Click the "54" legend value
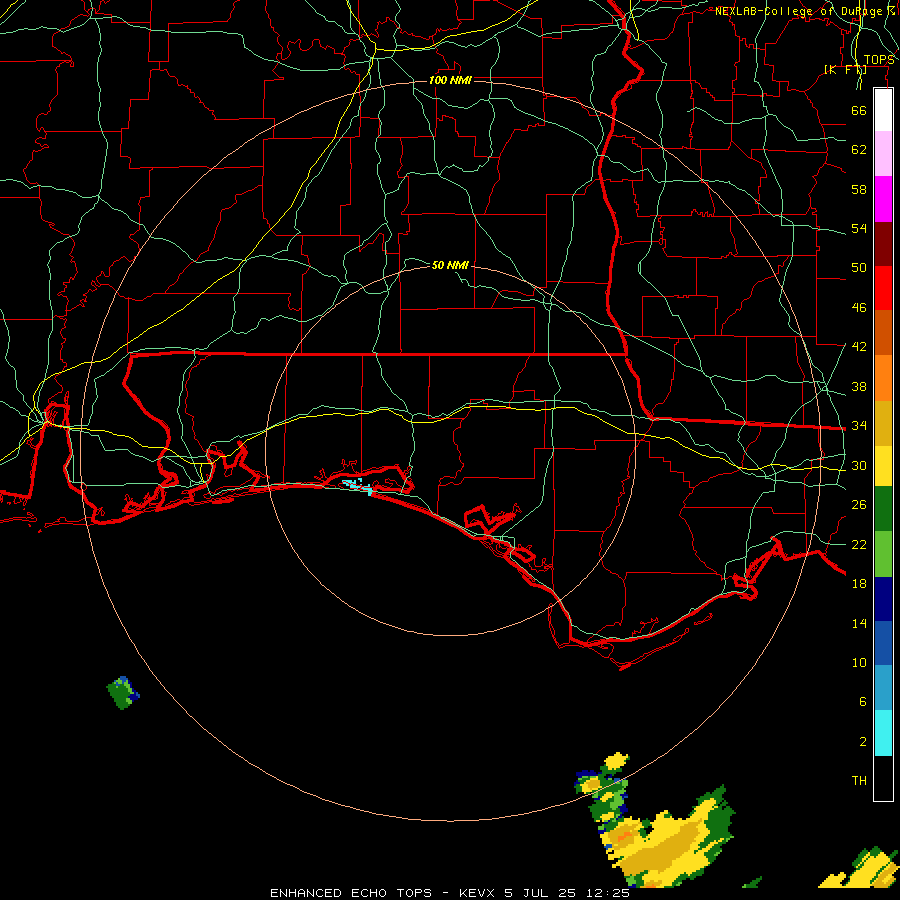 (859, 228)
